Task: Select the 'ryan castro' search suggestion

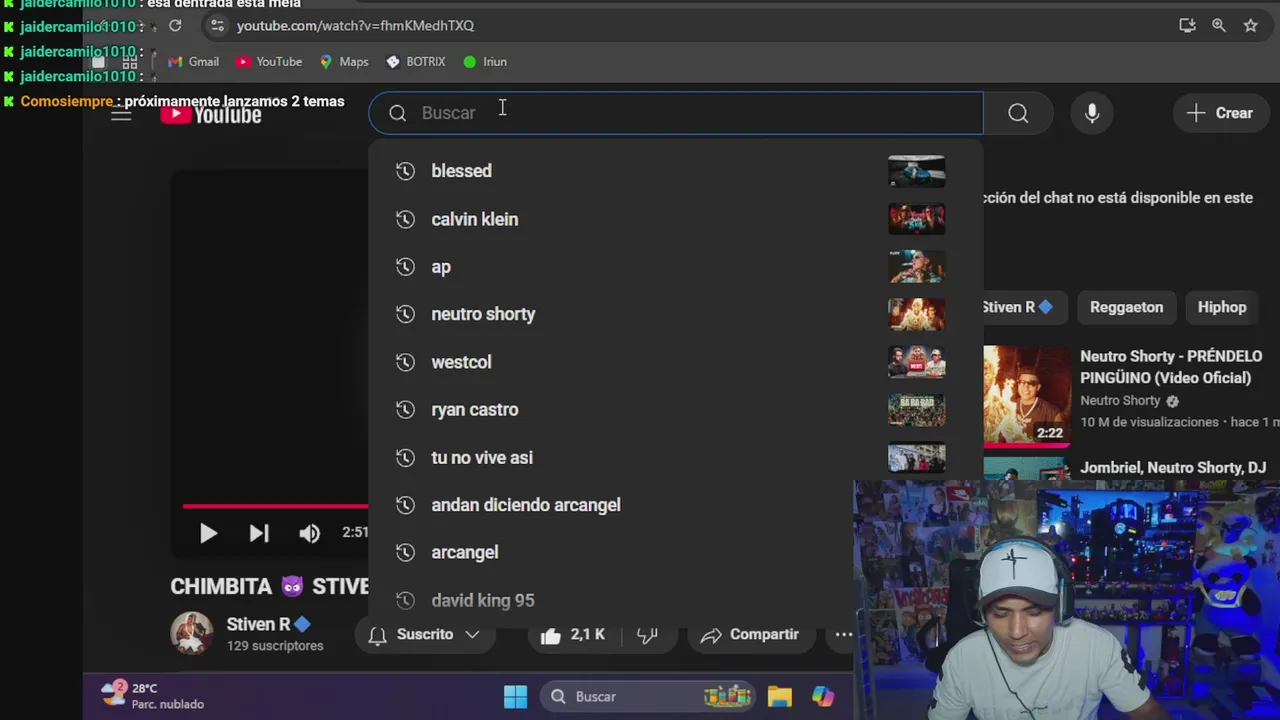Action: 676,410
